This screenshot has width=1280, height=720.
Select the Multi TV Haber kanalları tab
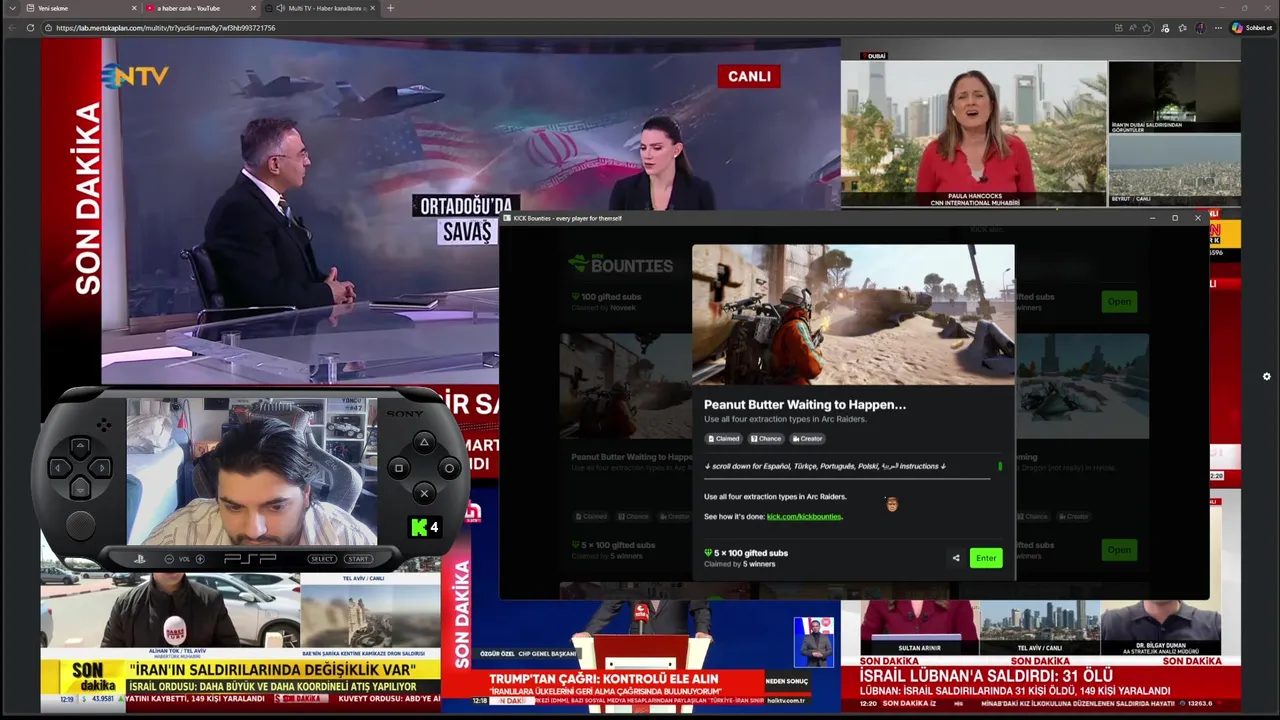tap(320, 8)
